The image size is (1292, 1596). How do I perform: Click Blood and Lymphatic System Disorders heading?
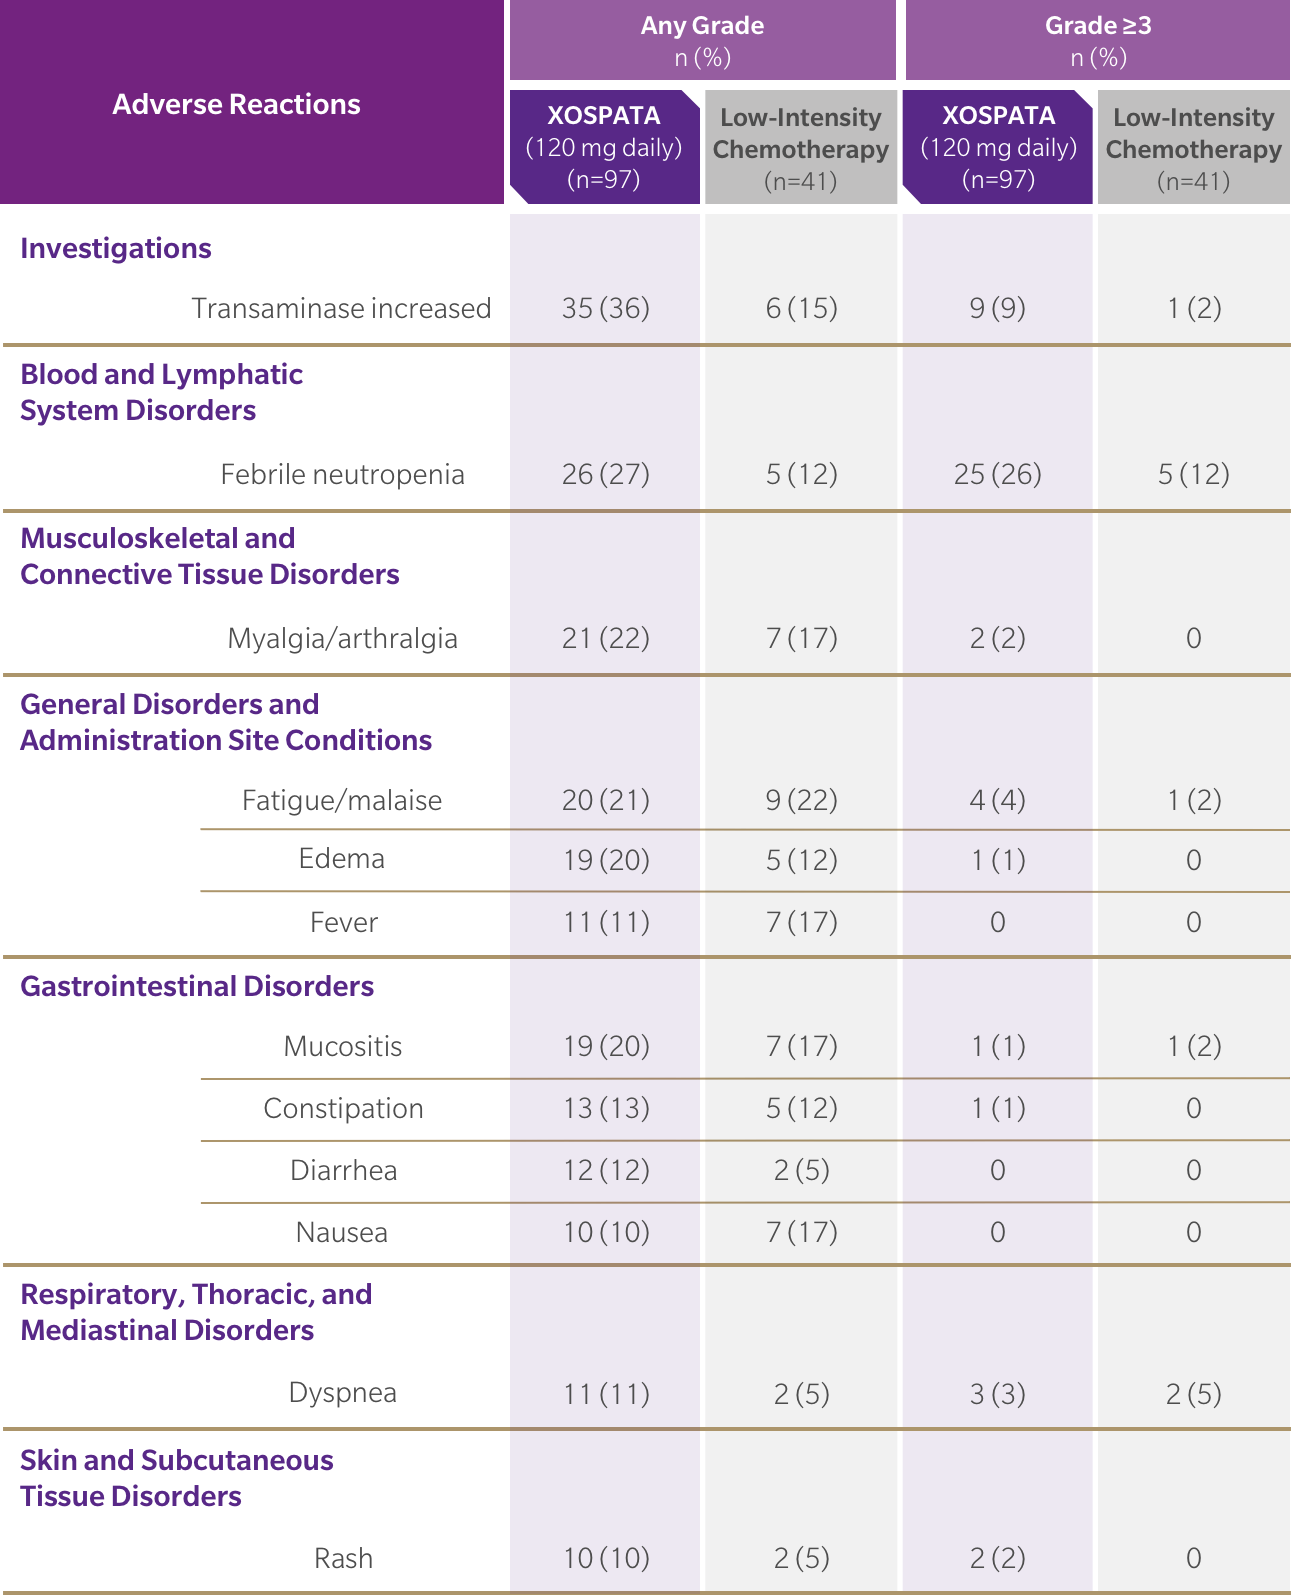[161, 392]
